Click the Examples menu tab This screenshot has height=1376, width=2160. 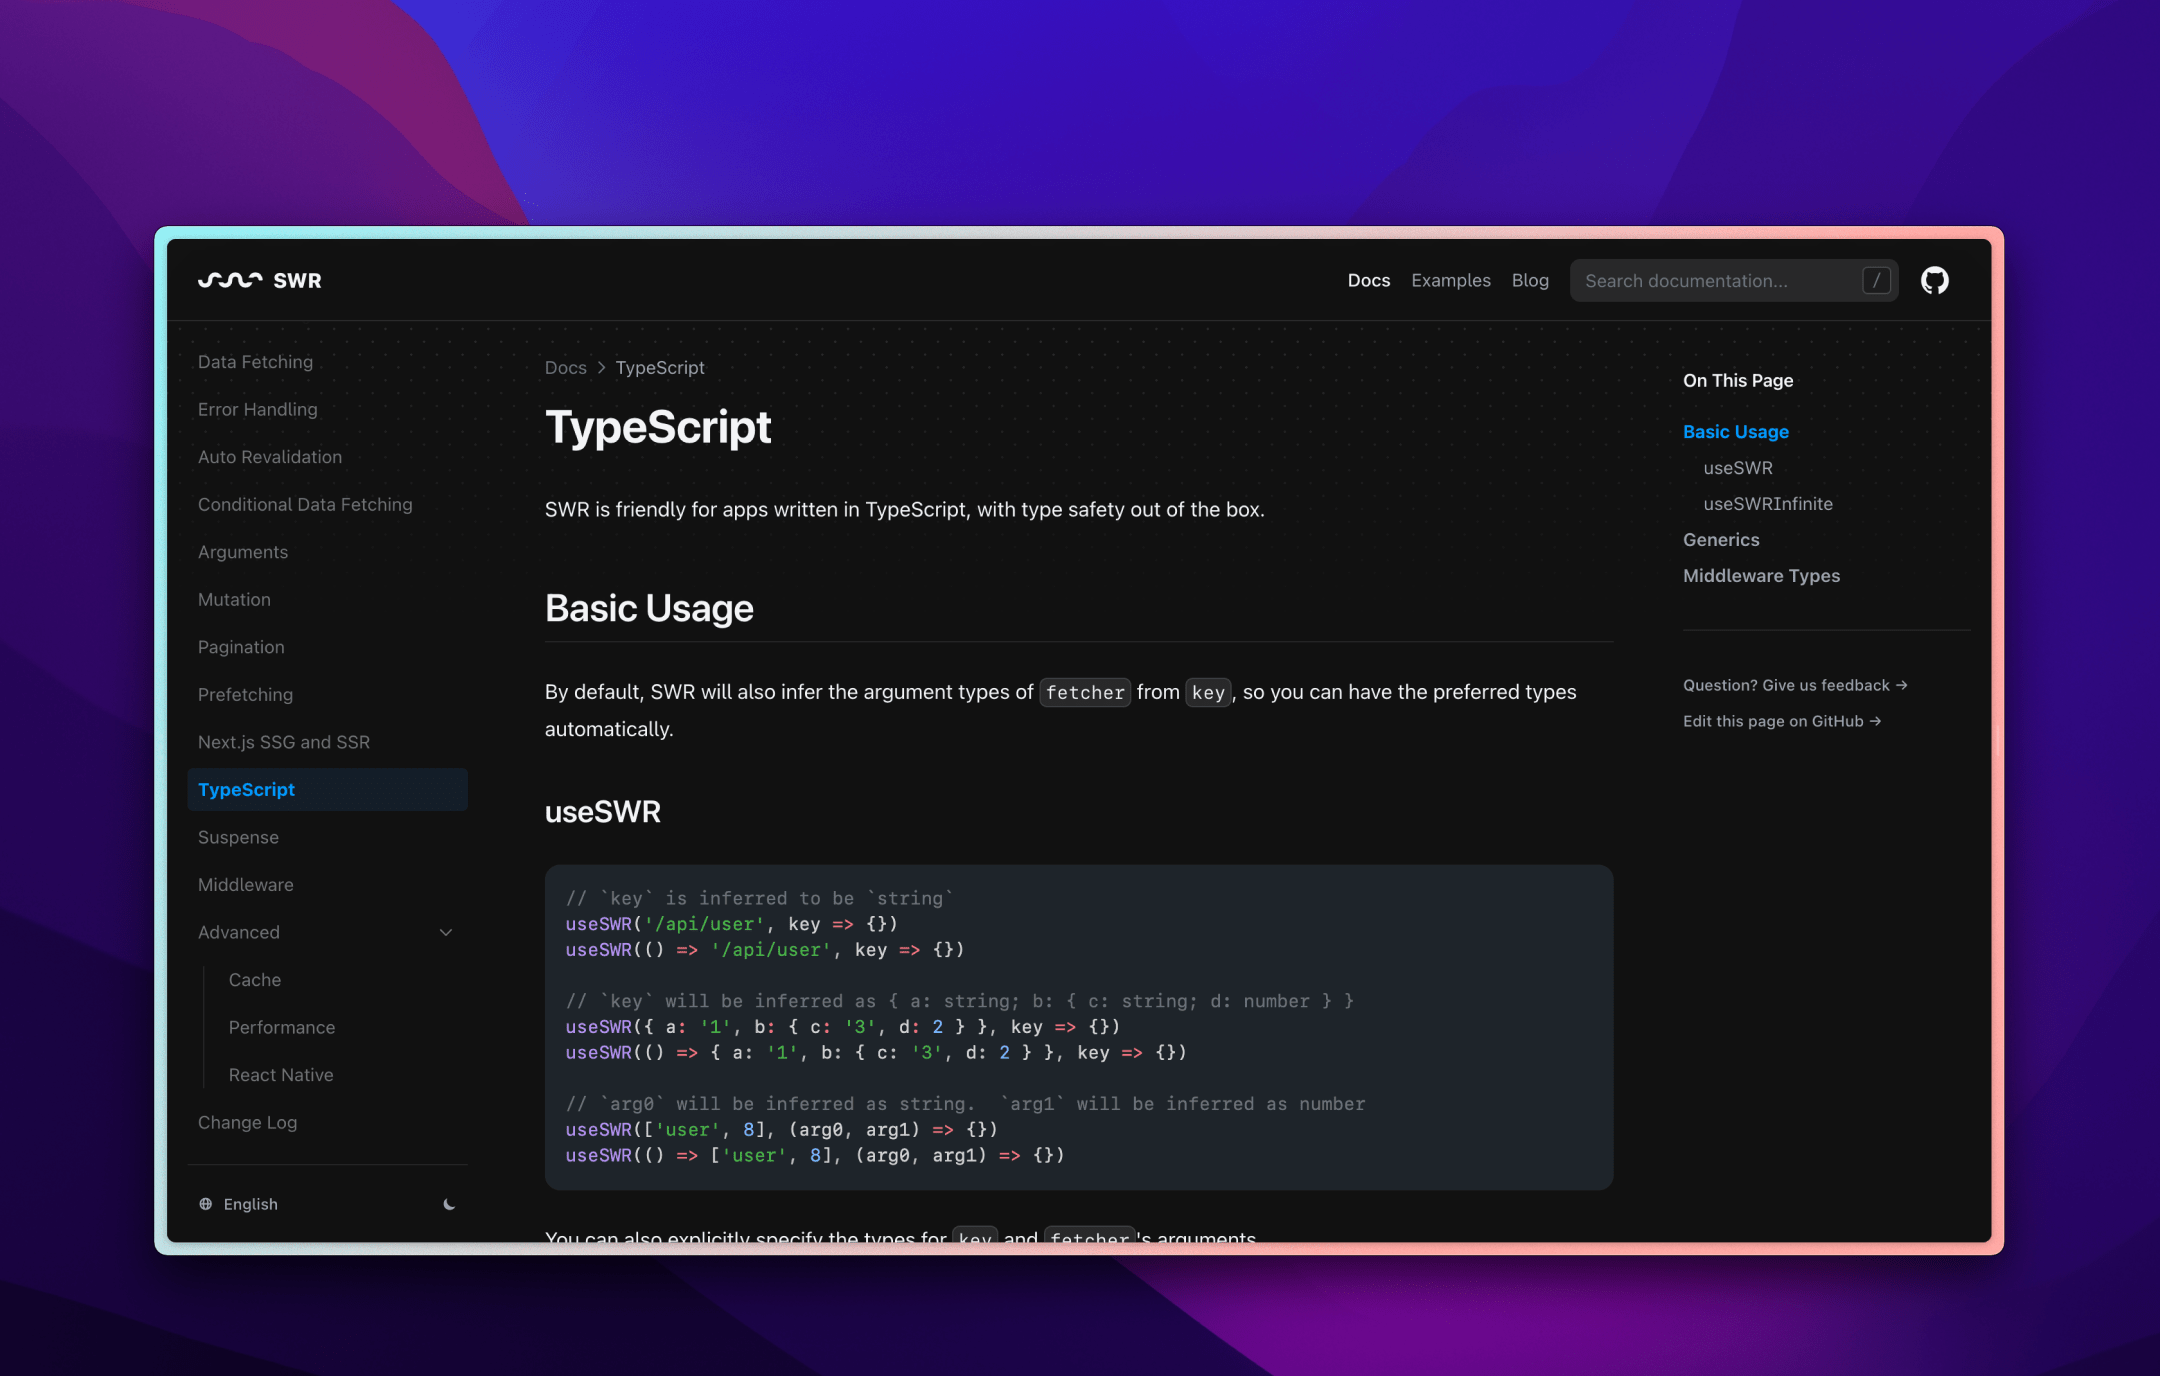pyautogui.click(x=1450, y=279)
